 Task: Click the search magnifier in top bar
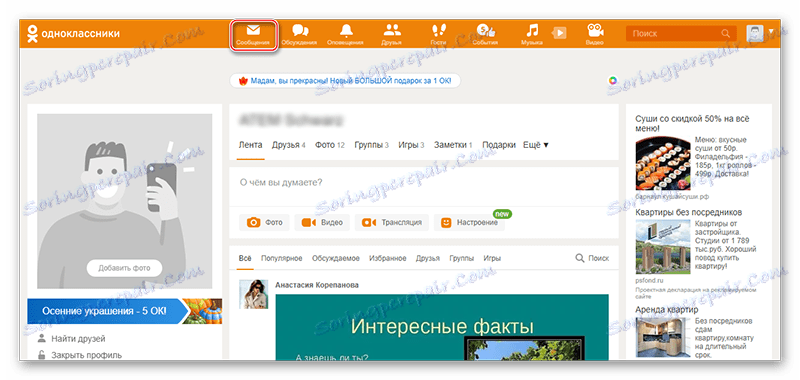click(x=726, y=34)
